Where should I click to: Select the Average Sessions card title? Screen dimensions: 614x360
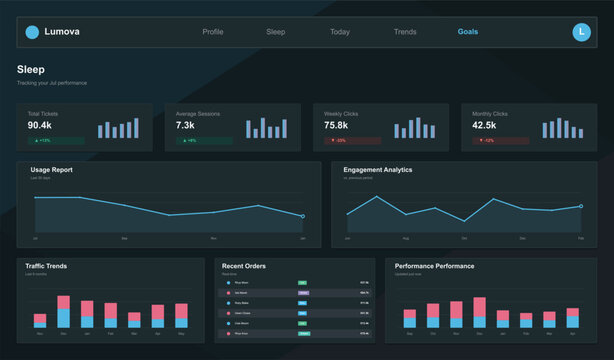(x=198, y=114)
